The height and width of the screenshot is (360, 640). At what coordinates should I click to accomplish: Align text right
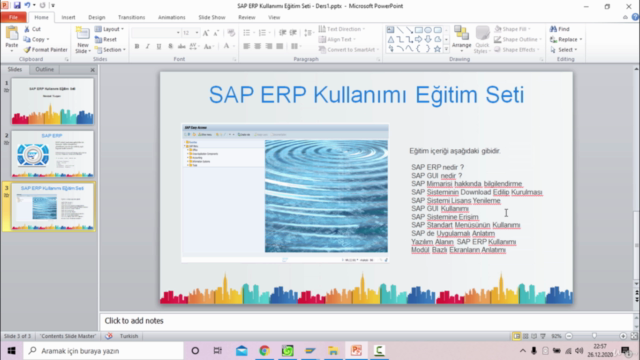tap(269, 47)
